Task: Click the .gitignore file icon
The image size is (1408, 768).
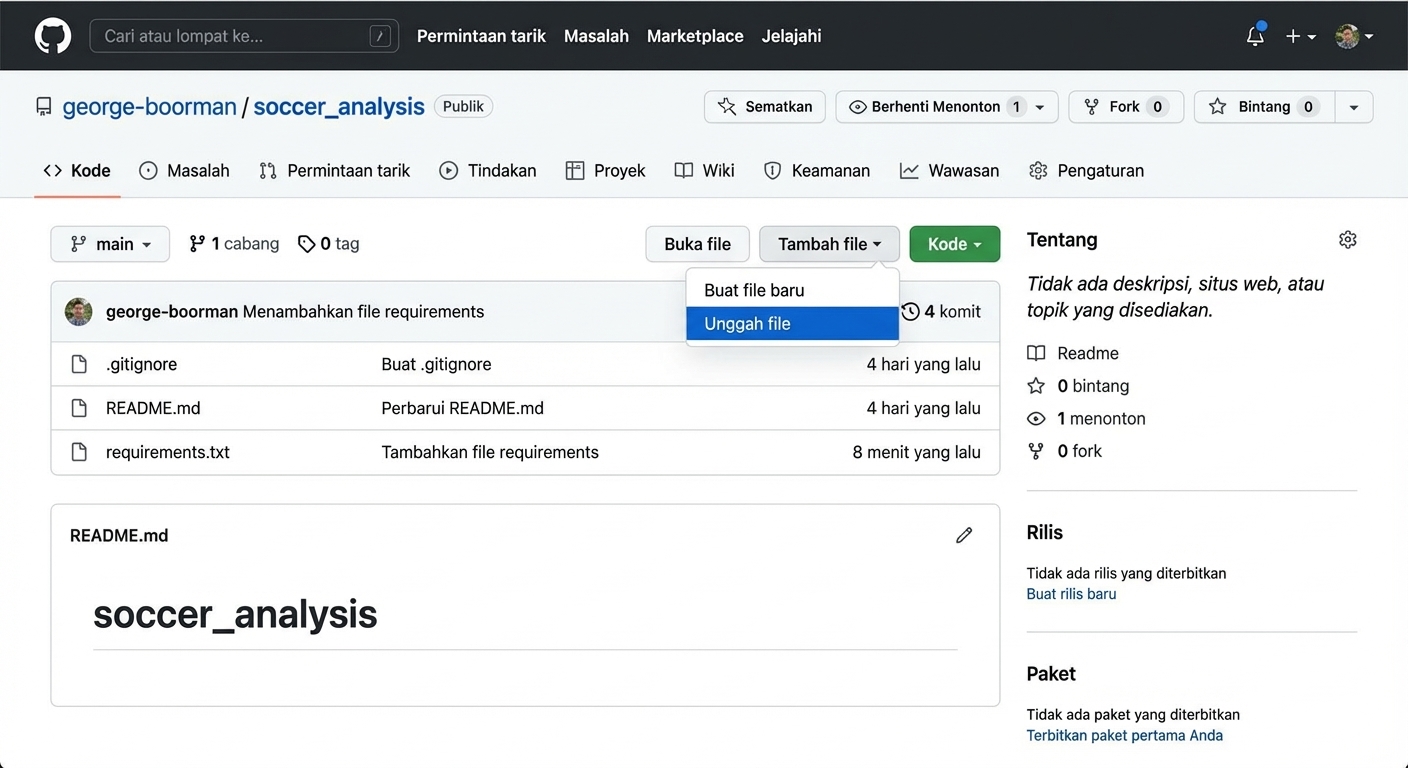Action: [79, 364]
